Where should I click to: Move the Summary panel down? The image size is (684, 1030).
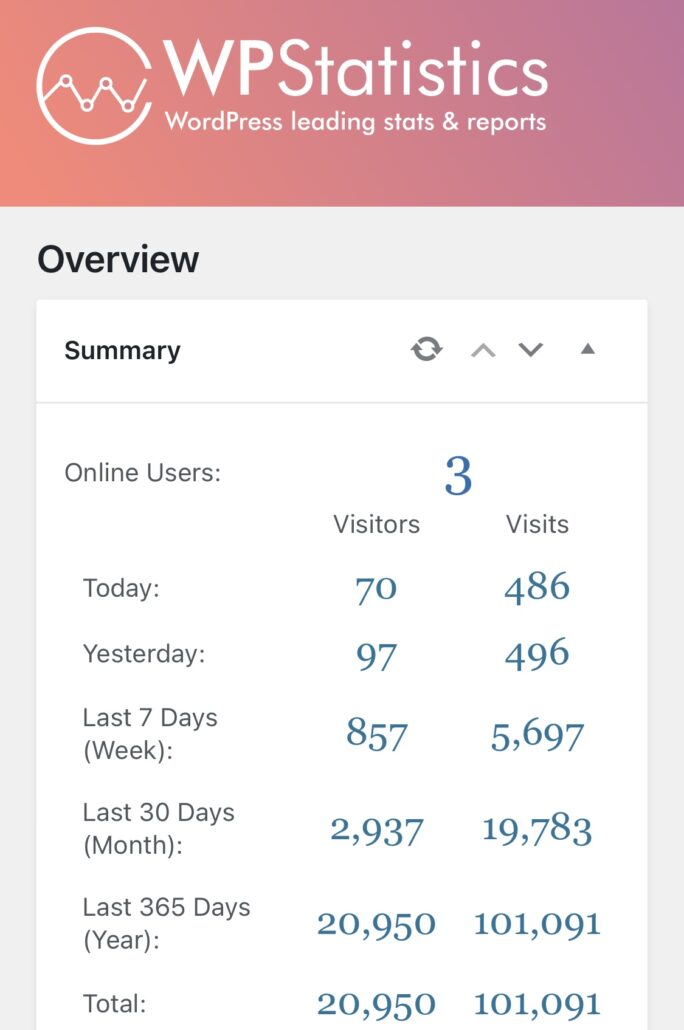(531, 350)
